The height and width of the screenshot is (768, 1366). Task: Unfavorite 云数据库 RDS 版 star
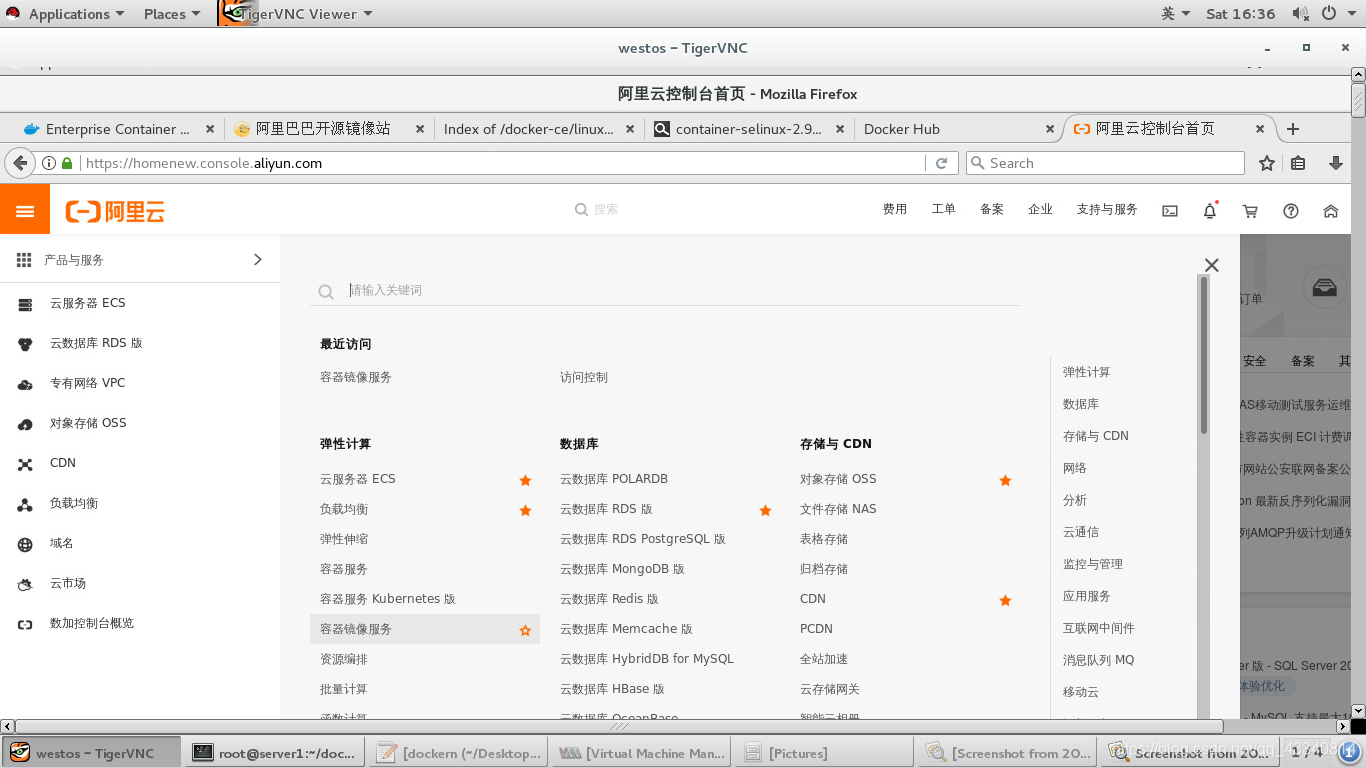pyautogui.click(x=765, y=510)
